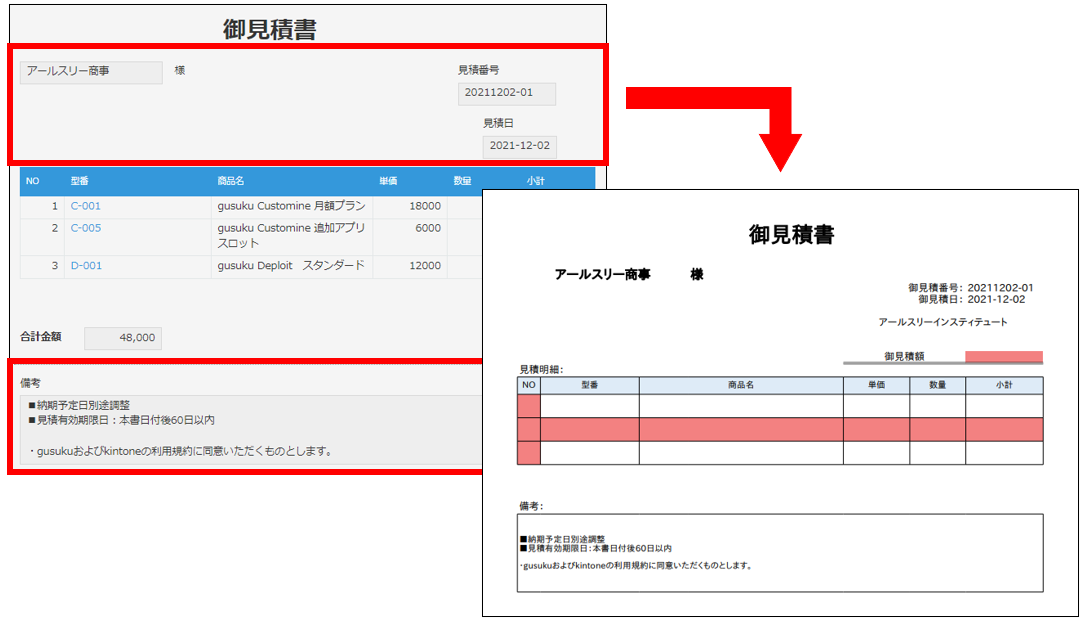Click the 見積日 label in the form

(x=498, y=123)
